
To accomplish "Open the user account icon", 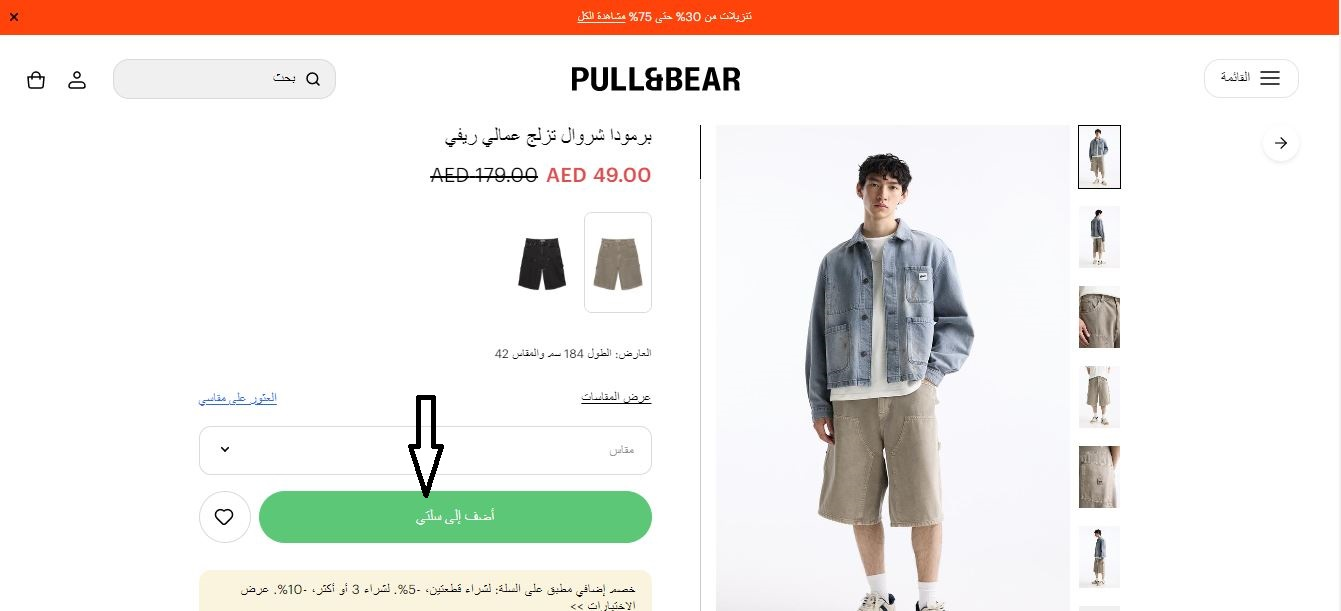I will (x=77, y=80).
